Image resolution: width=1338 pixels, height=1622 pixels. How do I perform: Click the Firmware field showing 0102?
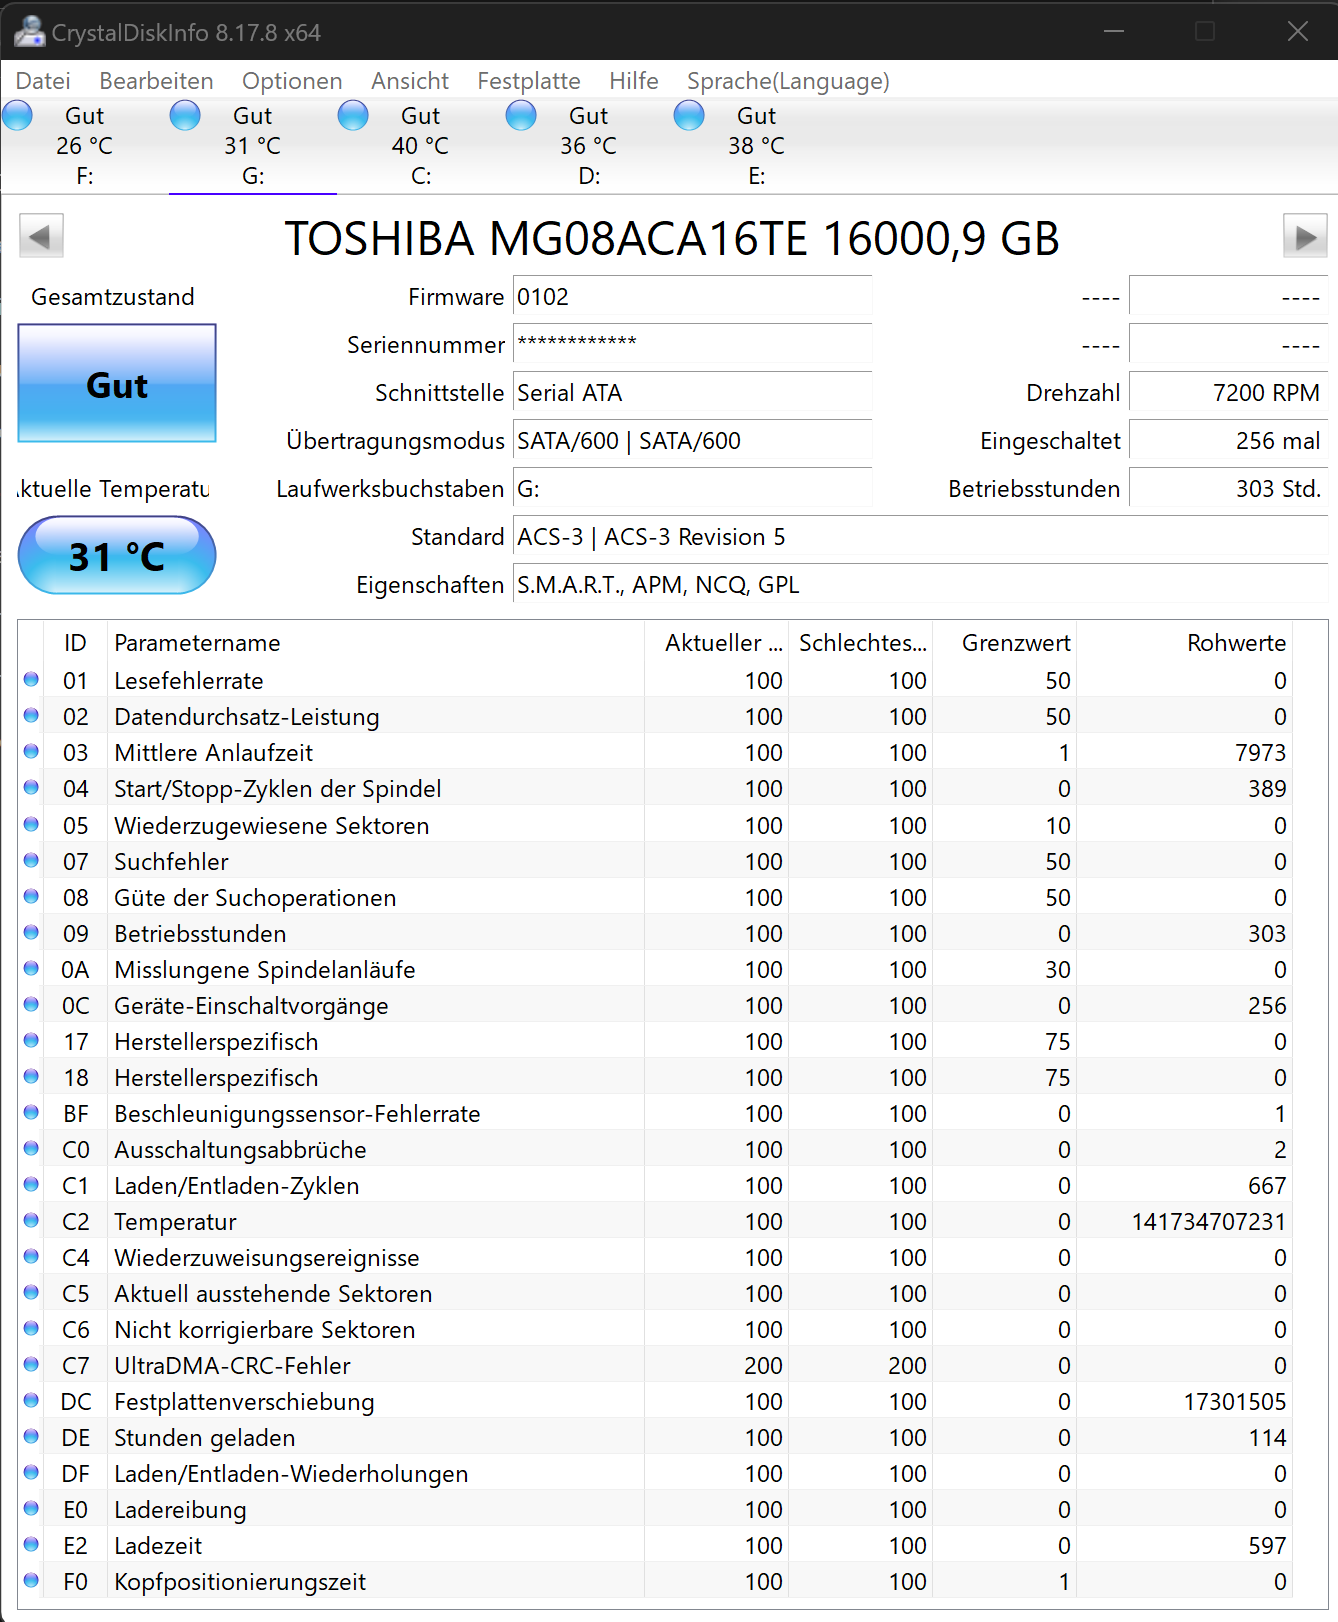tap(692, 297)
